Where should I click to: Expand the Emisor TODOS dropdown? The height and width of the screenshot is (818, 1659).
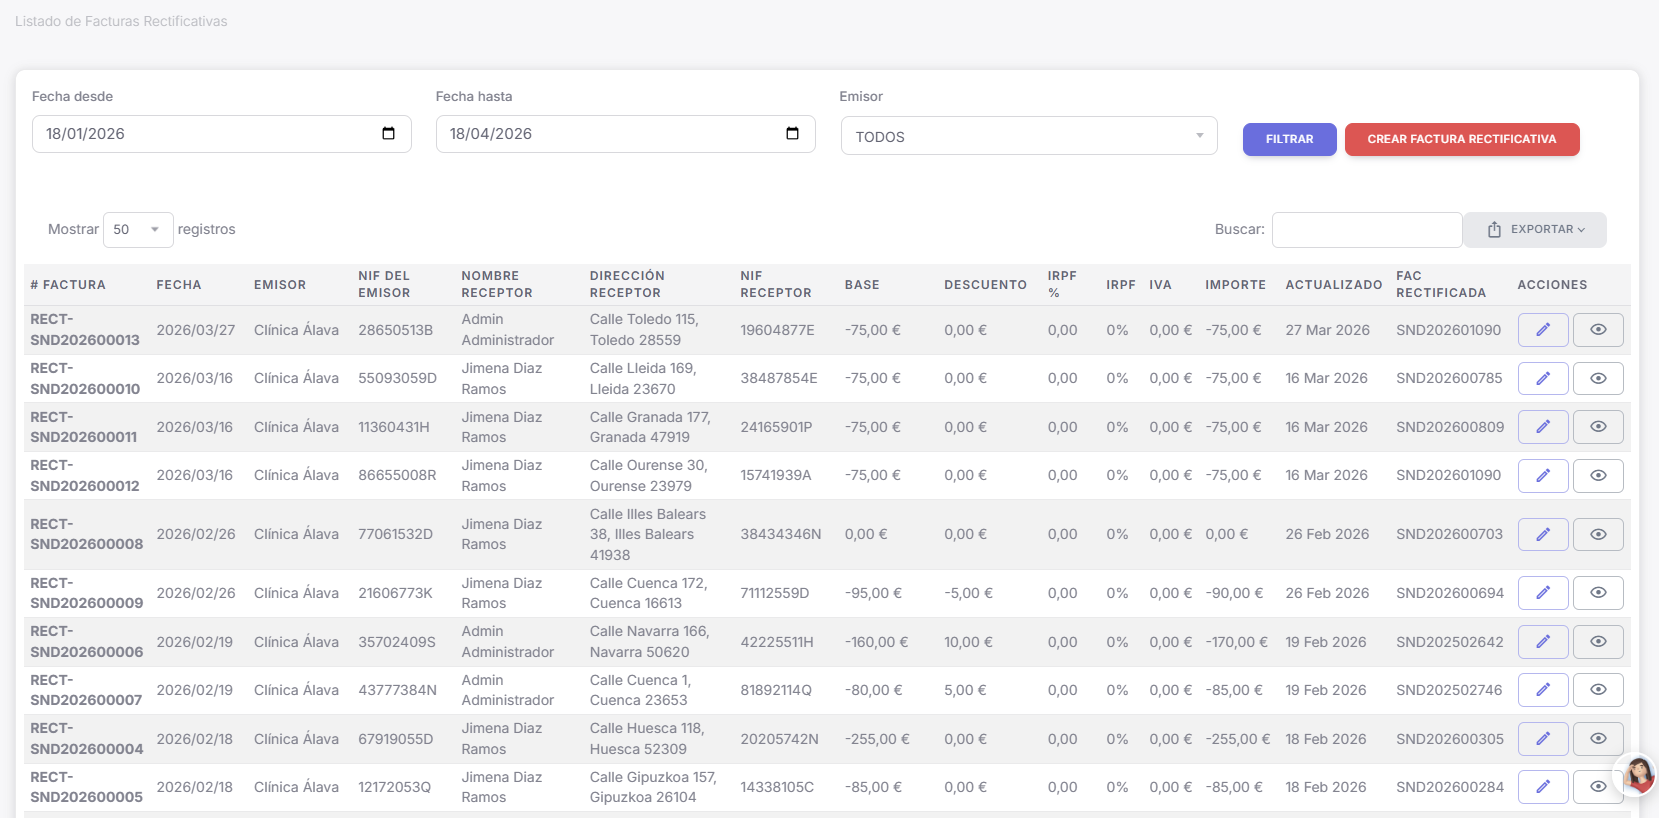(1028, 136)
